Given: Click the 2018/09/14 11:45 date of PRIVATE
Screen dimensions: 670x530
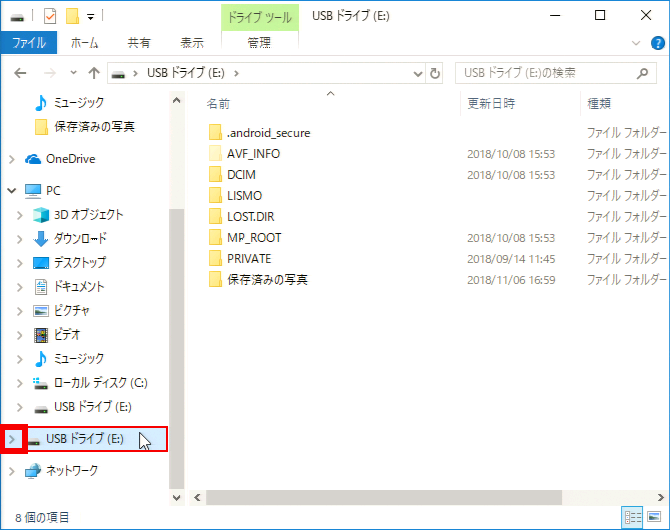Looking at the screenshot, I should (x=511, y=259).
